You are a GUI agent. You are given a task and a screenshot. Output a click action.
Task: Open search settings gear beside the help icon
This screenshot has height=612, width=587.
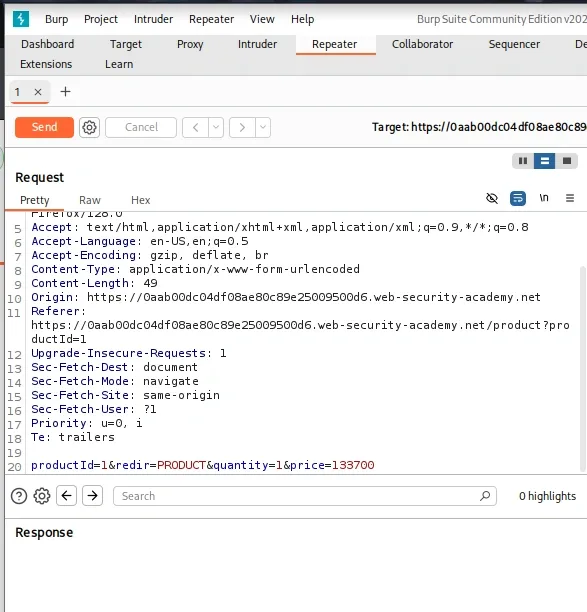(x=42, y=496)
